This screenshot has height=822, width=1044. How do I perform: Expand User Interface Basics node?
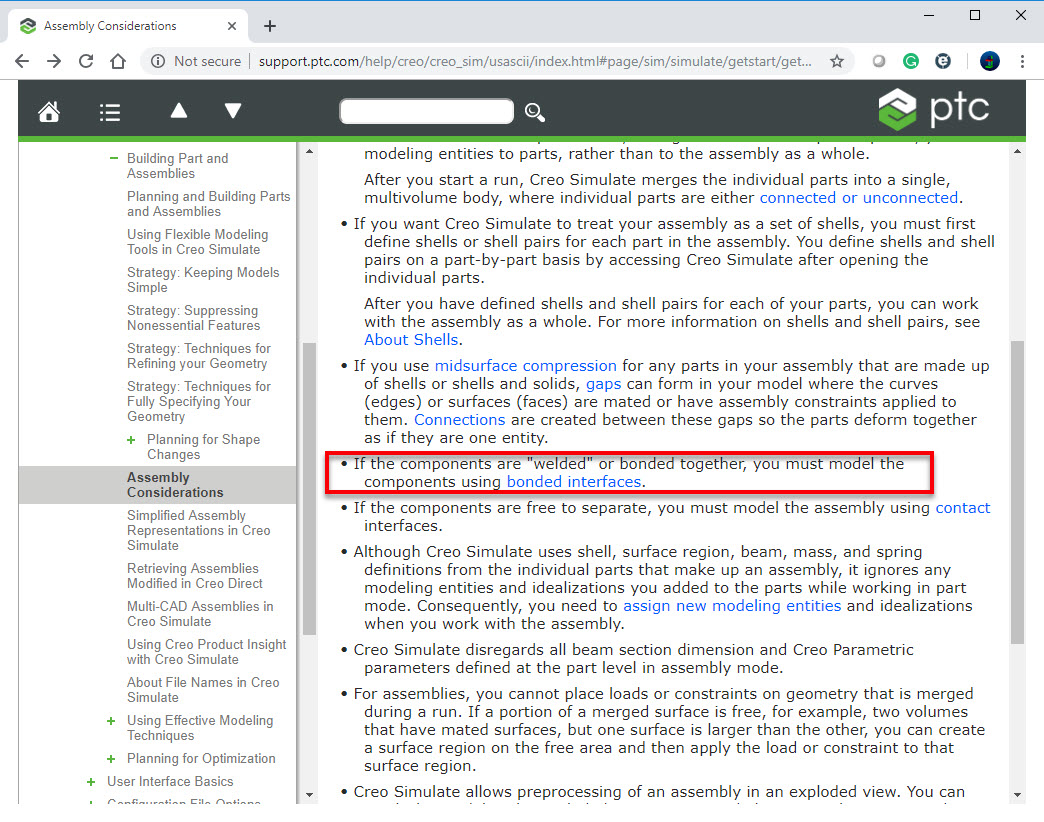[x=91, y=782]
